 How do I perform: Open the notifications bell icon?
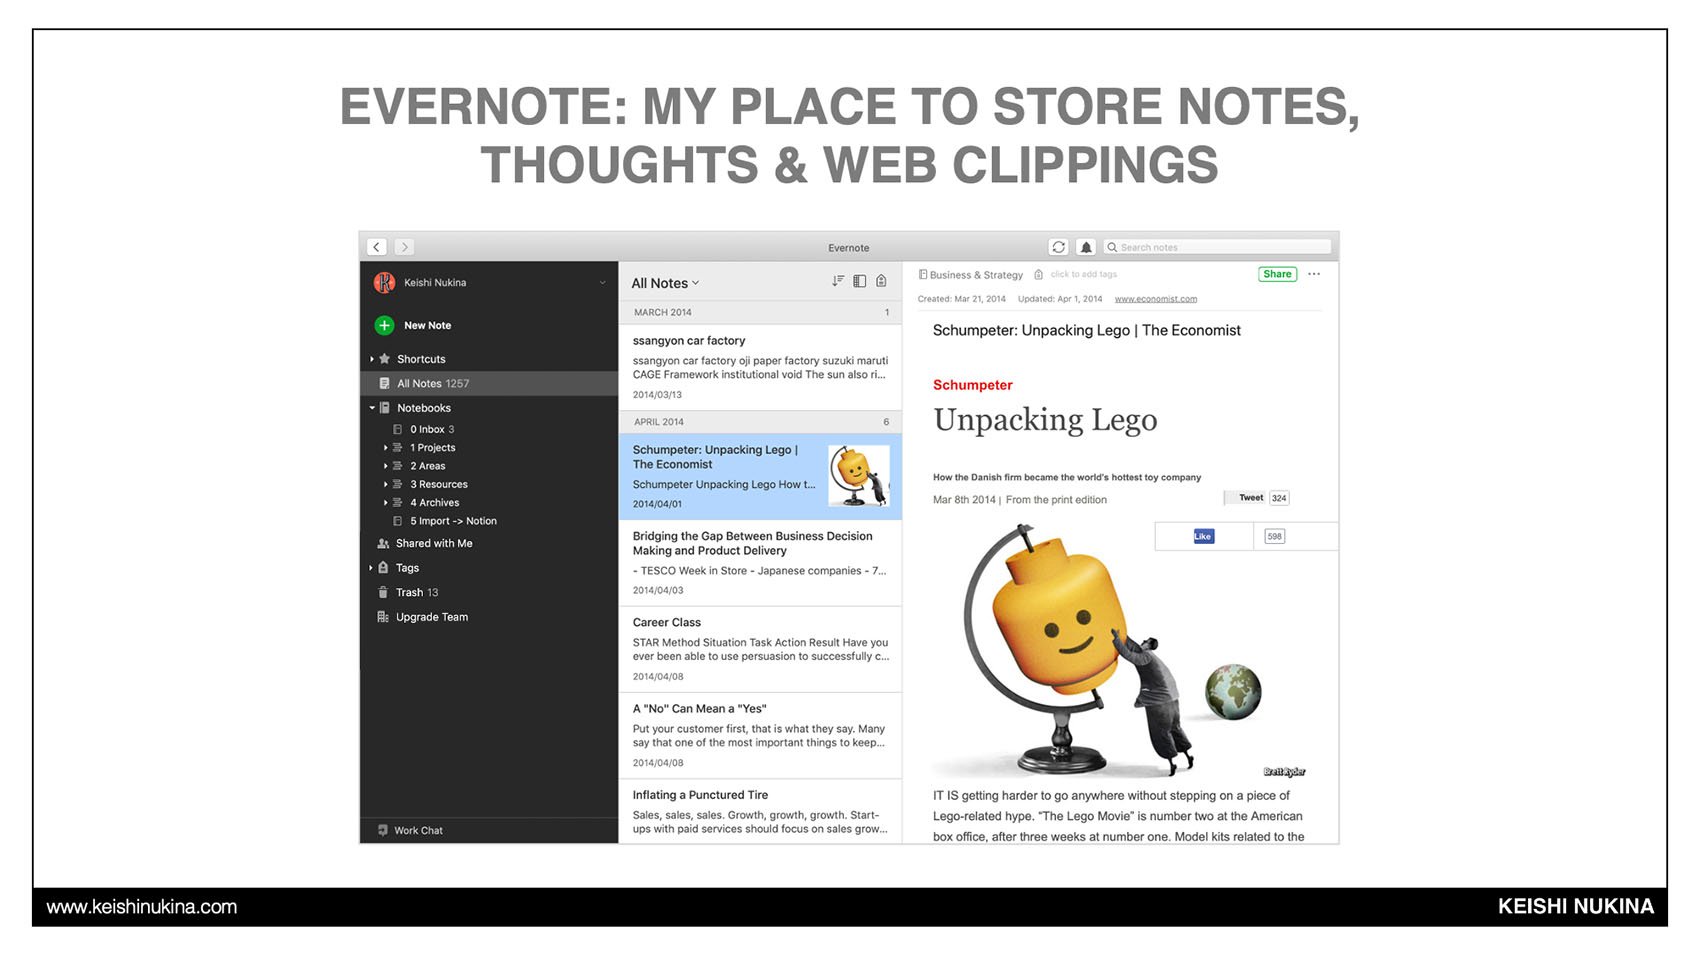(x=1086, y=247)
